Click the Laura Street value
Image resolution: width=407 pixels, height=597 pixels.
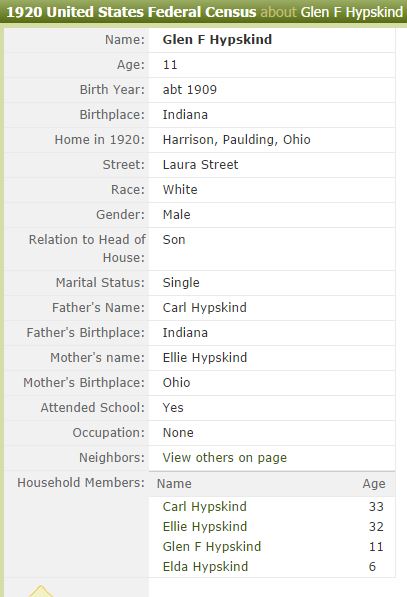pos(200,165)
